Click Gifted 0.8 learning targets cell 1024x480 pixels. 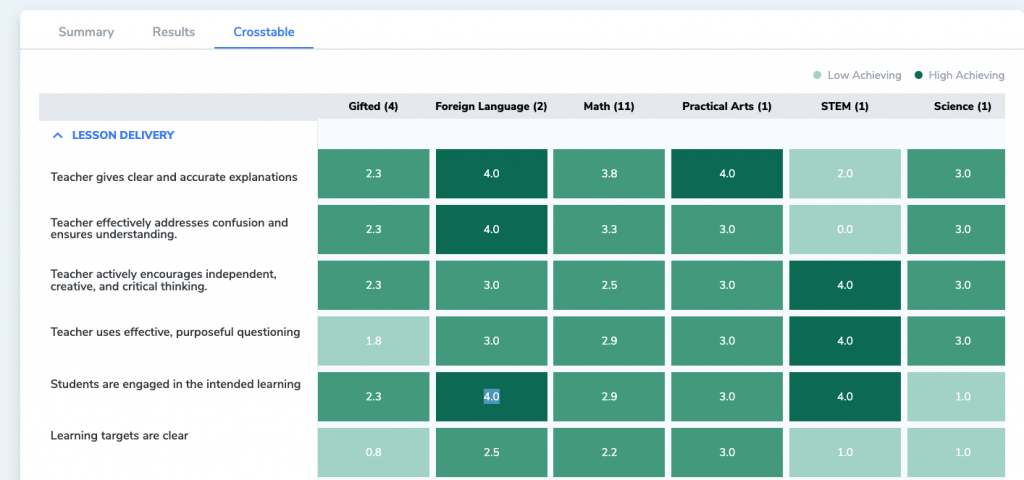(374, 453)
